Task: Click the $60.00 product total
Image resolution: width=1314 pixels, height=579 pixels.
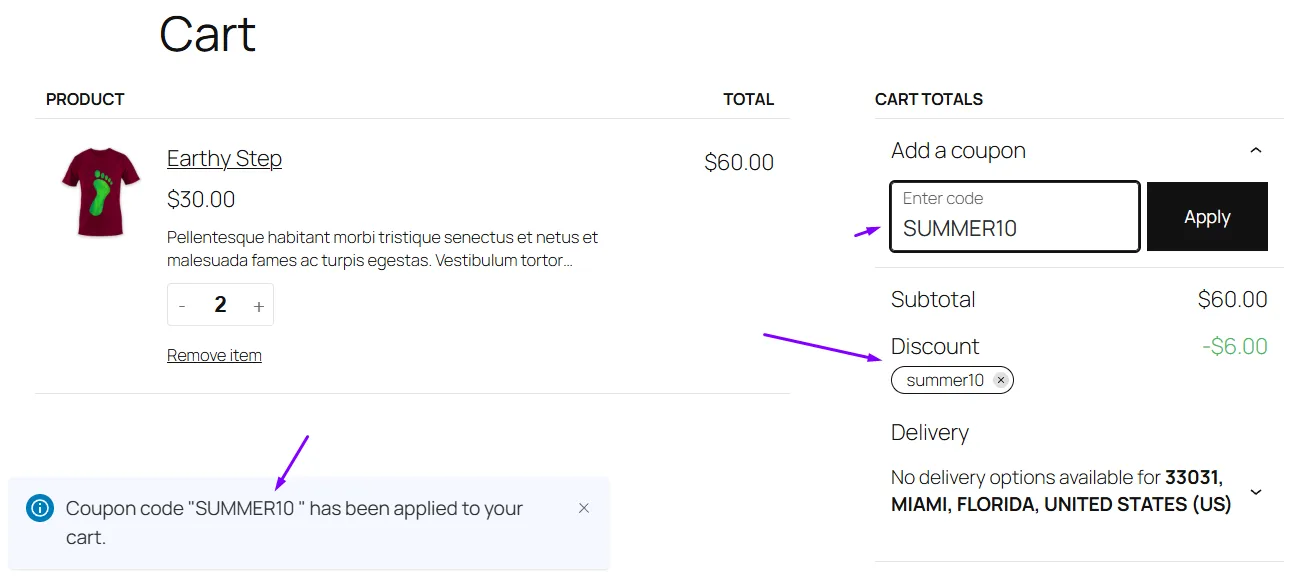Action: coord(739,162)
